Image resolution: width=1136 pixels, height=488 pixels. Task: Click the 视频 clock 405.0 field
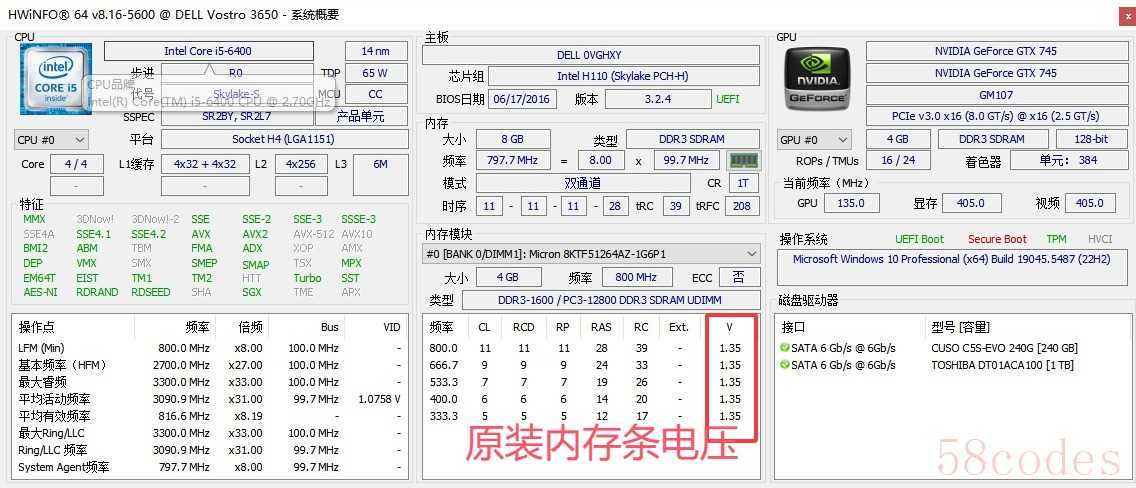(x=1090, y=203)
